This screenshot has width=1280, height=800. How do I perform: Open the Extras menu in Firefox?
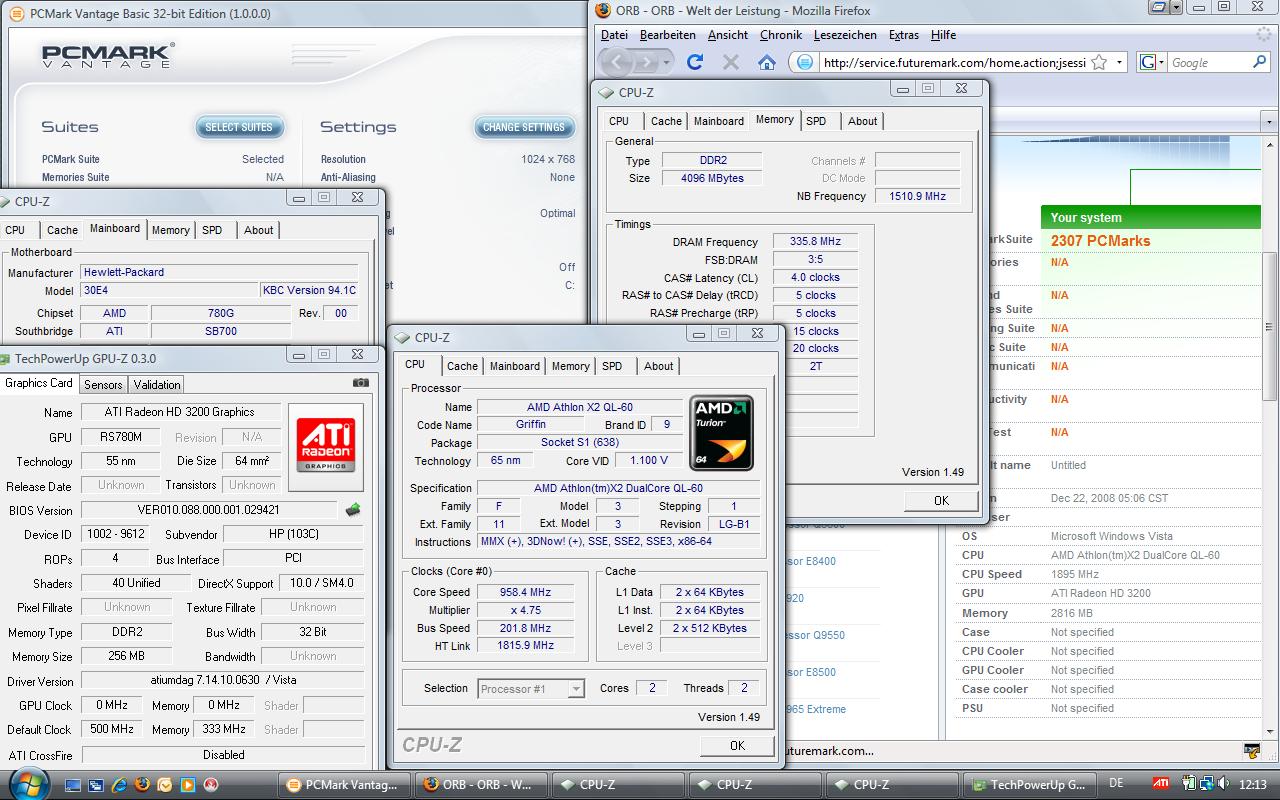click(904, 34)
